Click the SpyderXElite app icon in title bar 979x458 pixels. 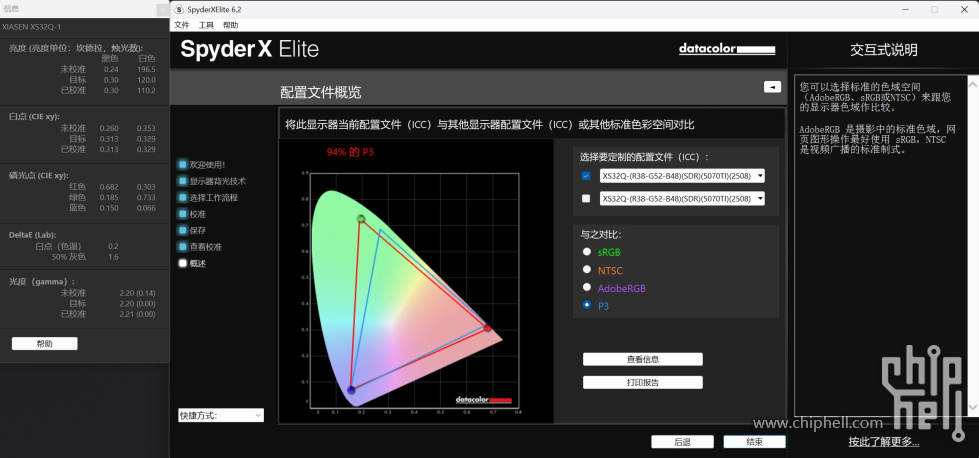tap(179, 9)
